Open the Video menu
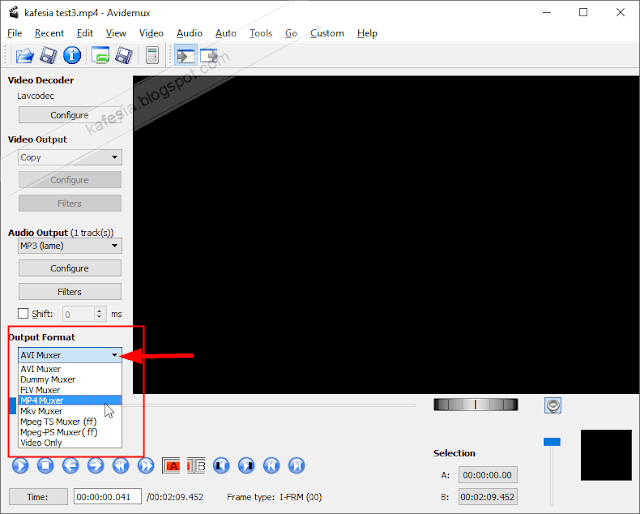Viewport: 640px width, 514px height. (151, 33)
